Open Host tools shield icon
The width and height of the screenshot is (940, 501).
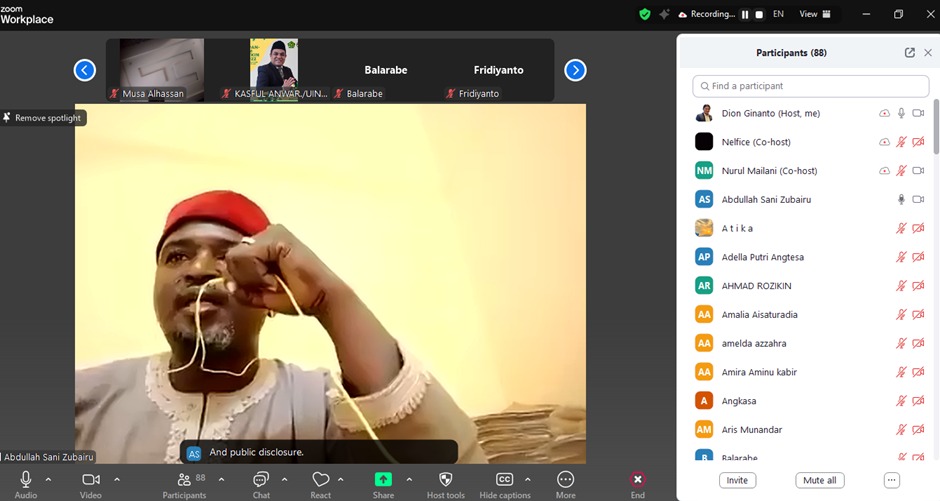click(x=445, y=479)
